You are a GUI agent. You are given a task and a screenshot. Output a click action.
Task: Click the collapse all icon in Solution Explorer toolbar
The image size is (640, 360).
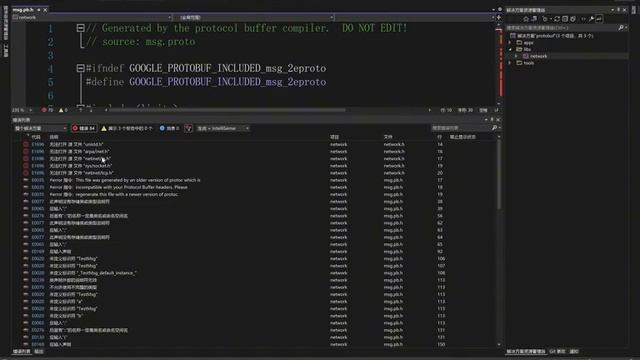(x=565, y=19)
